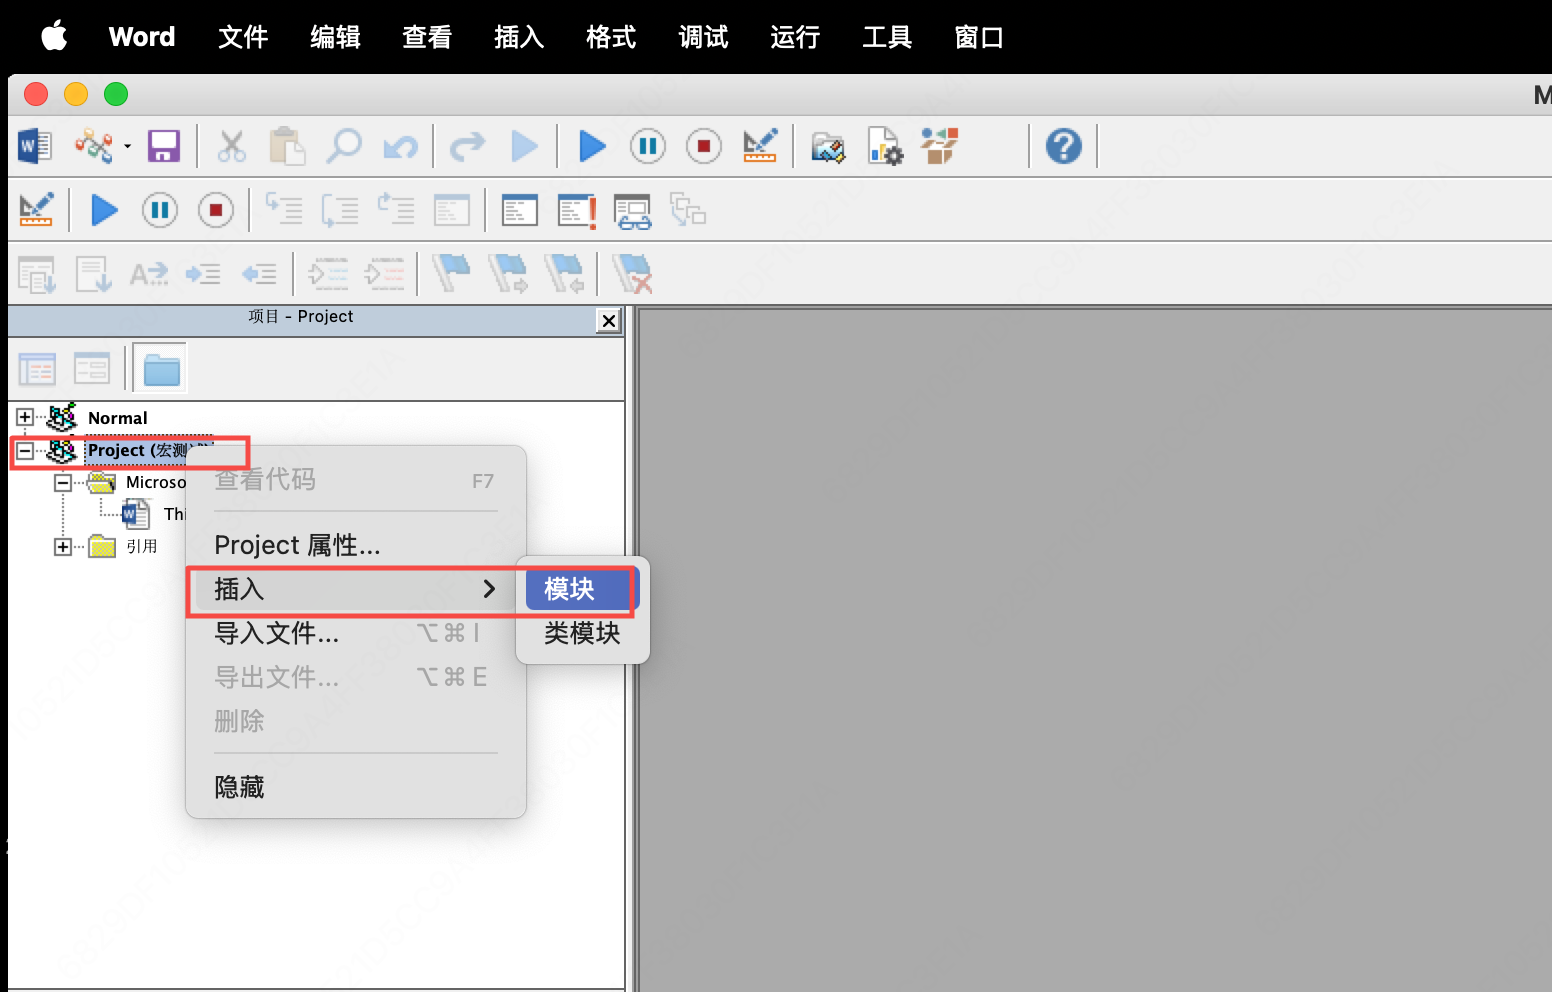This screenshot has height=992, width=1552.
Task: Click 插入 in the context menu
Action: tap(355, 589)
